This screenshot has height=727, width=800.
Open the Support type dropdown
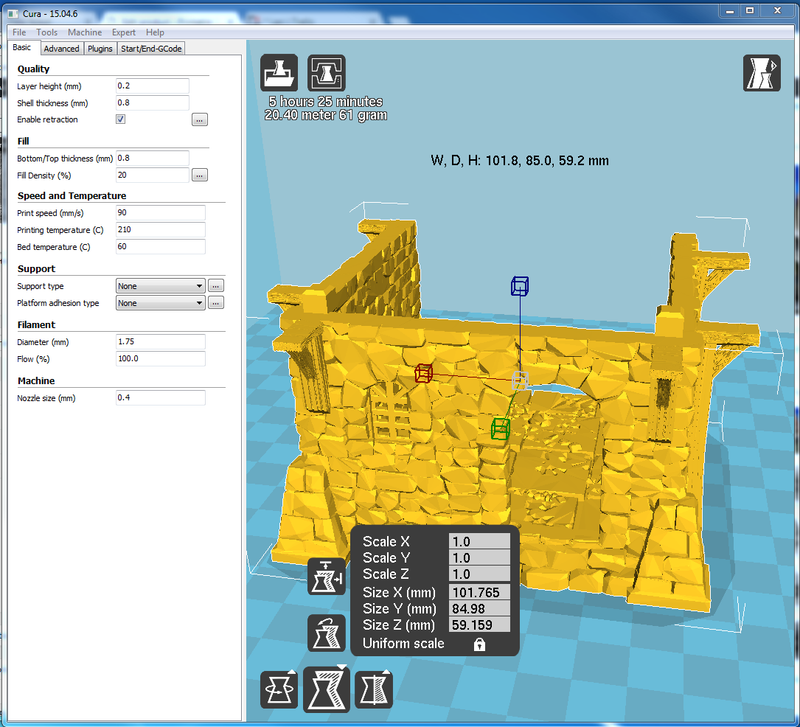[160, 286]
